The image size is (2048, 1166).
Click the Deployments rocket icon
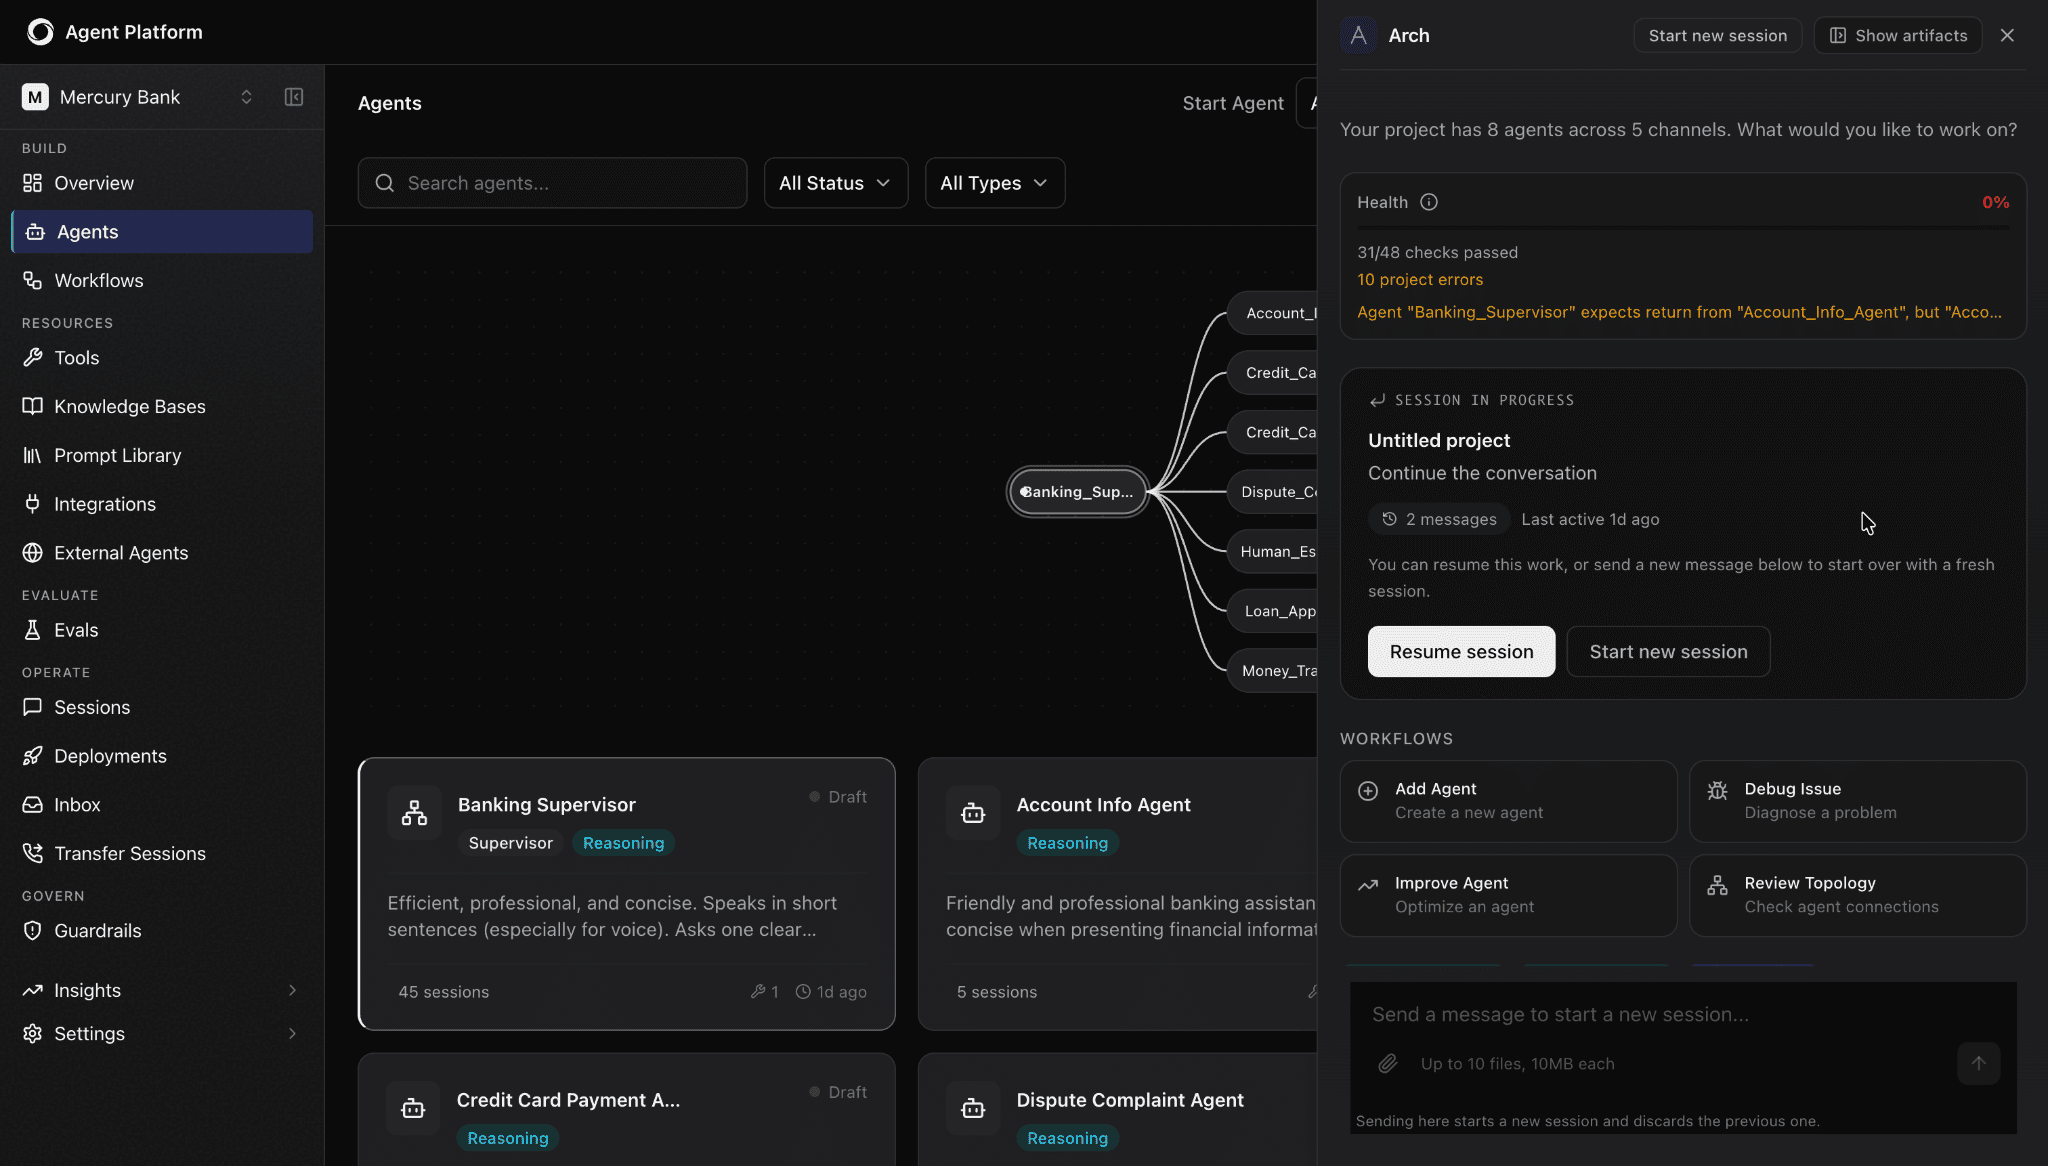click(x=33, y=756)
